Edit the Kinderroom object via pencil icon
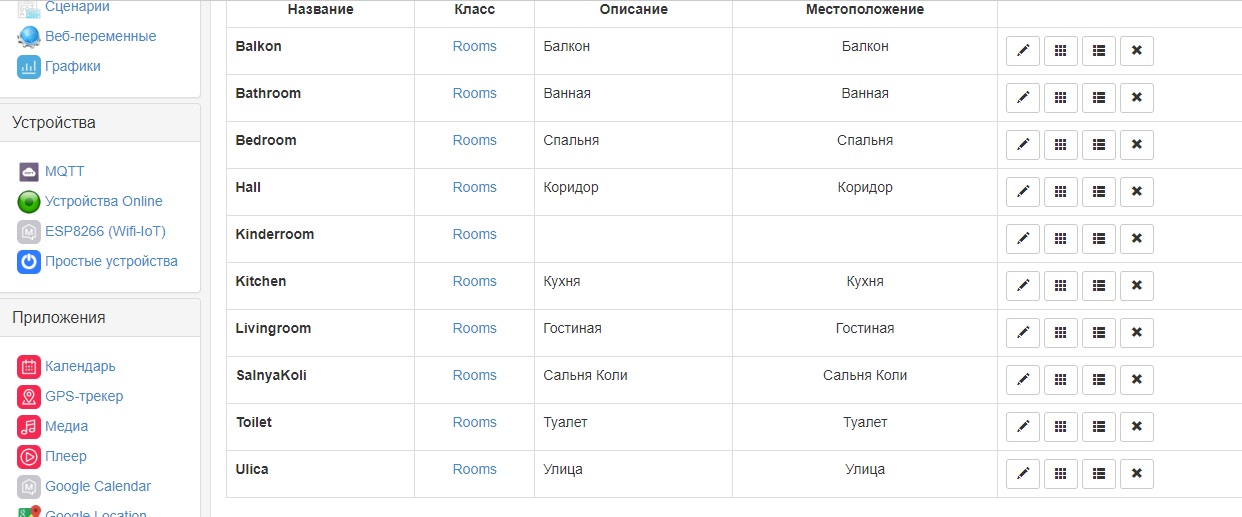The width and height of the screenshot is (1242, 517). (x=1022, y=239)
